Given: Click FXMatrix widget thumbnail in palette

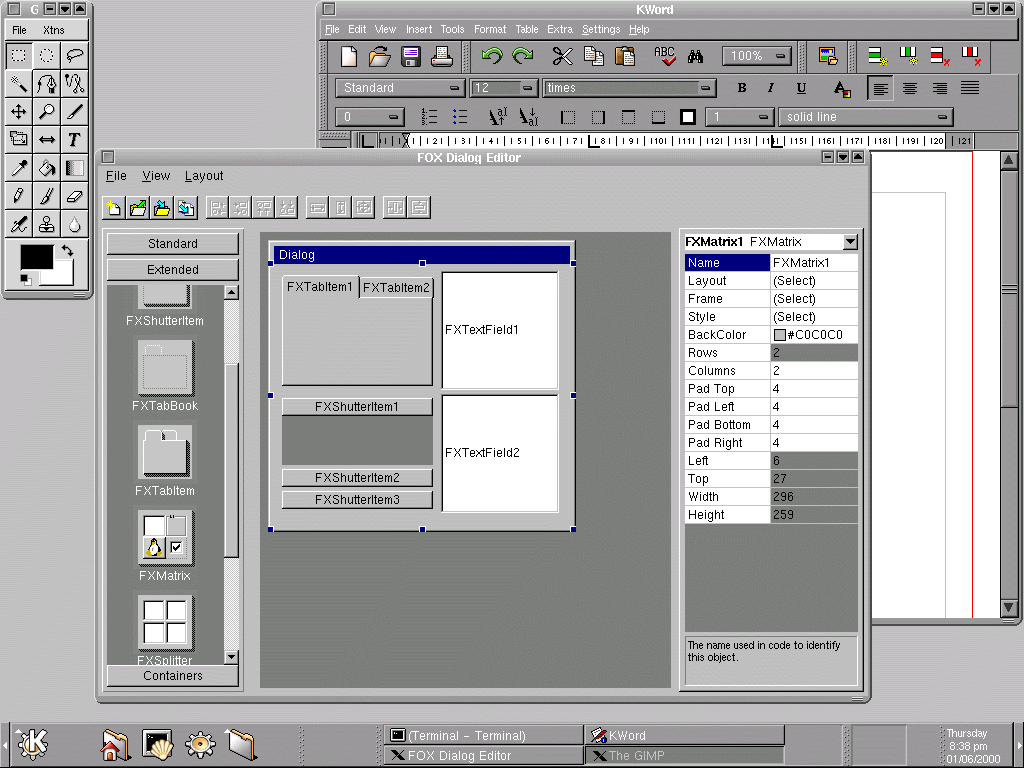Looking at the screenshot, I should coord(165,537).
